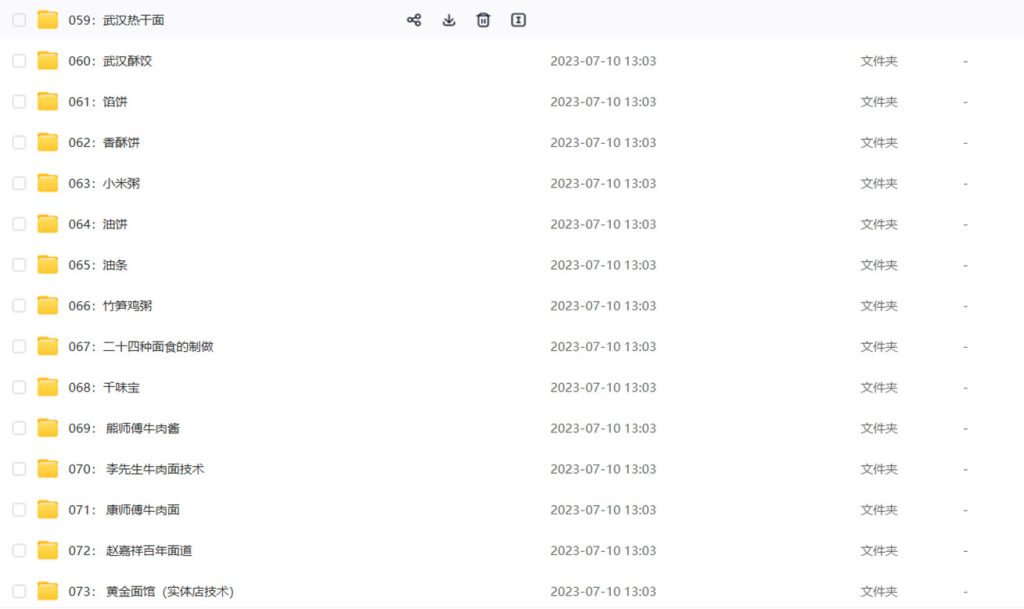Image resolution: width=1024 pixels, height=609 pixels.
Task: Click the 2023-07-10 13:03 date for 073 黄金面馆
Action: click(603, 591)
